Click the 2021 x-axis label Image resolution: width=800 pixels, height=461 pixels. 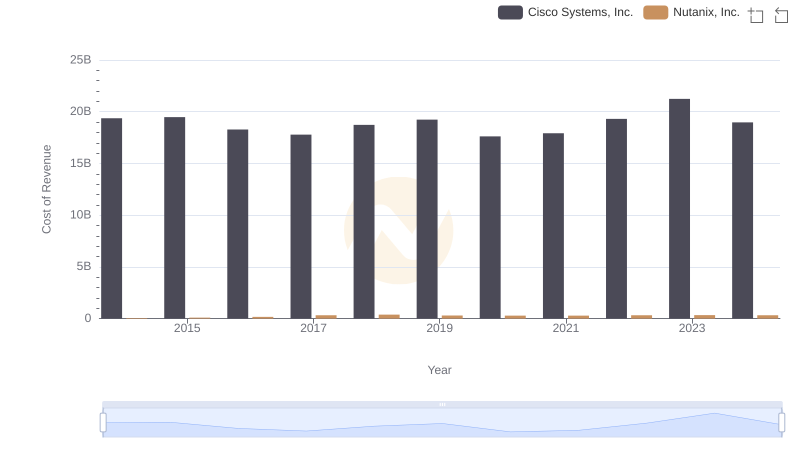[566, 328]
